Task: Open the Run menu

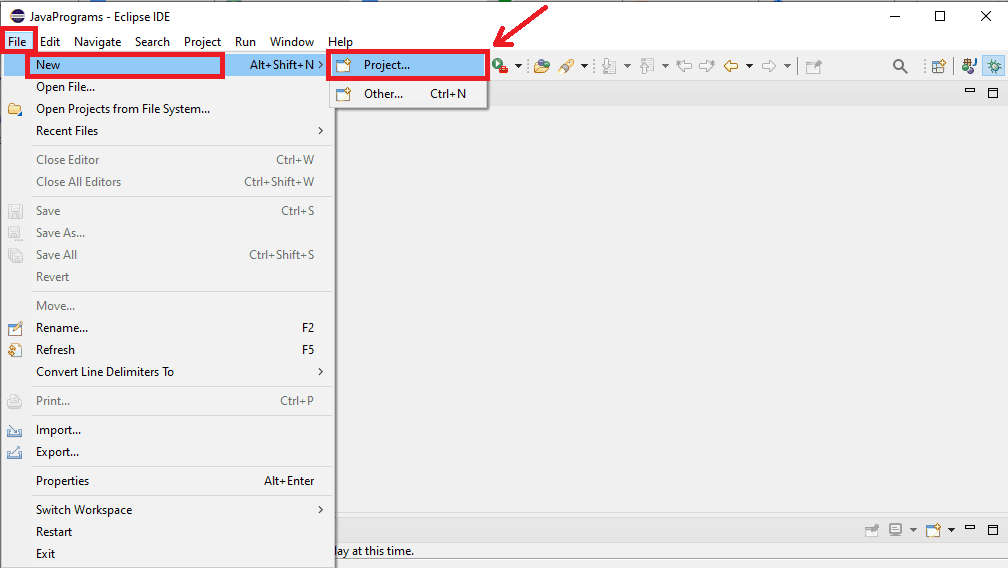Action: (245, 42)
